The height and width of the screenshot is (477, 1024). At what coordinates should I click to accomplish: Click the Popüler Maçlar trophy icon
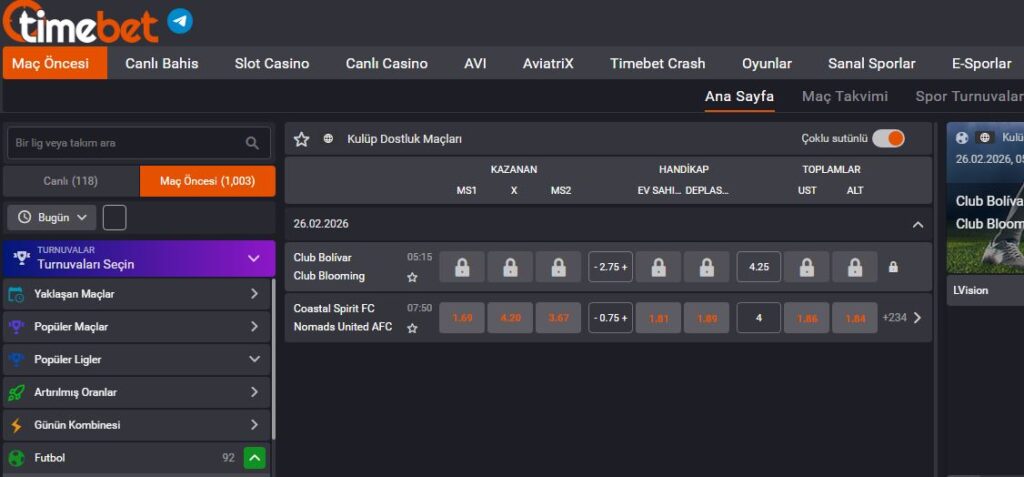point(16,327)
